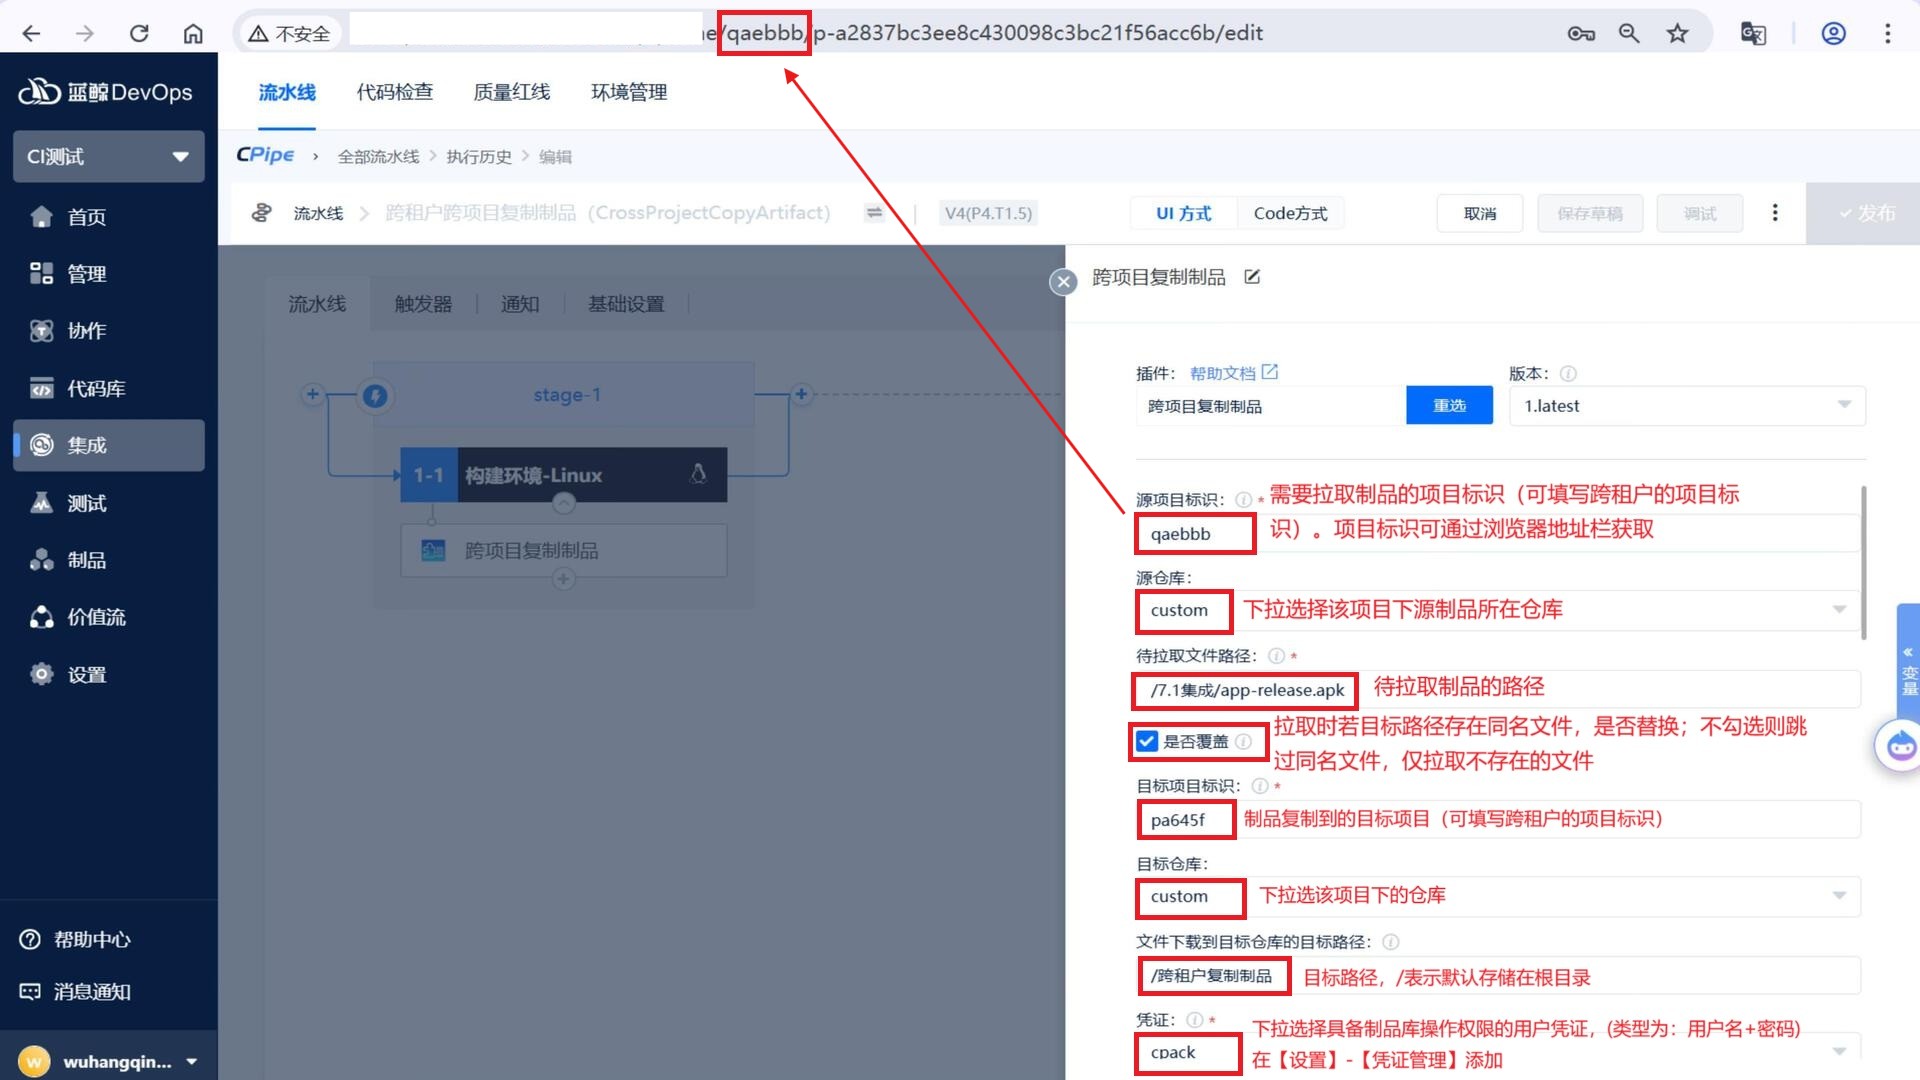
Task: Toggle the 是否覆盖 checkbox
Action: (x=1147, y=741)
